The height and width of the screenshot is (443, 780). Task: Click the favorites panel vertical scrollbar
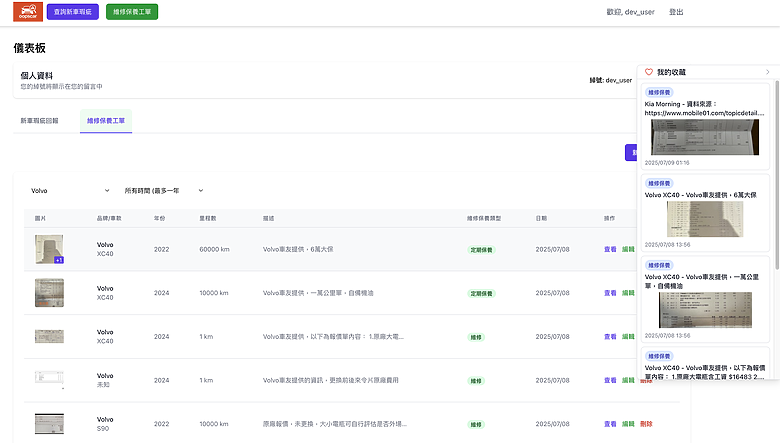tap(777, 174)
